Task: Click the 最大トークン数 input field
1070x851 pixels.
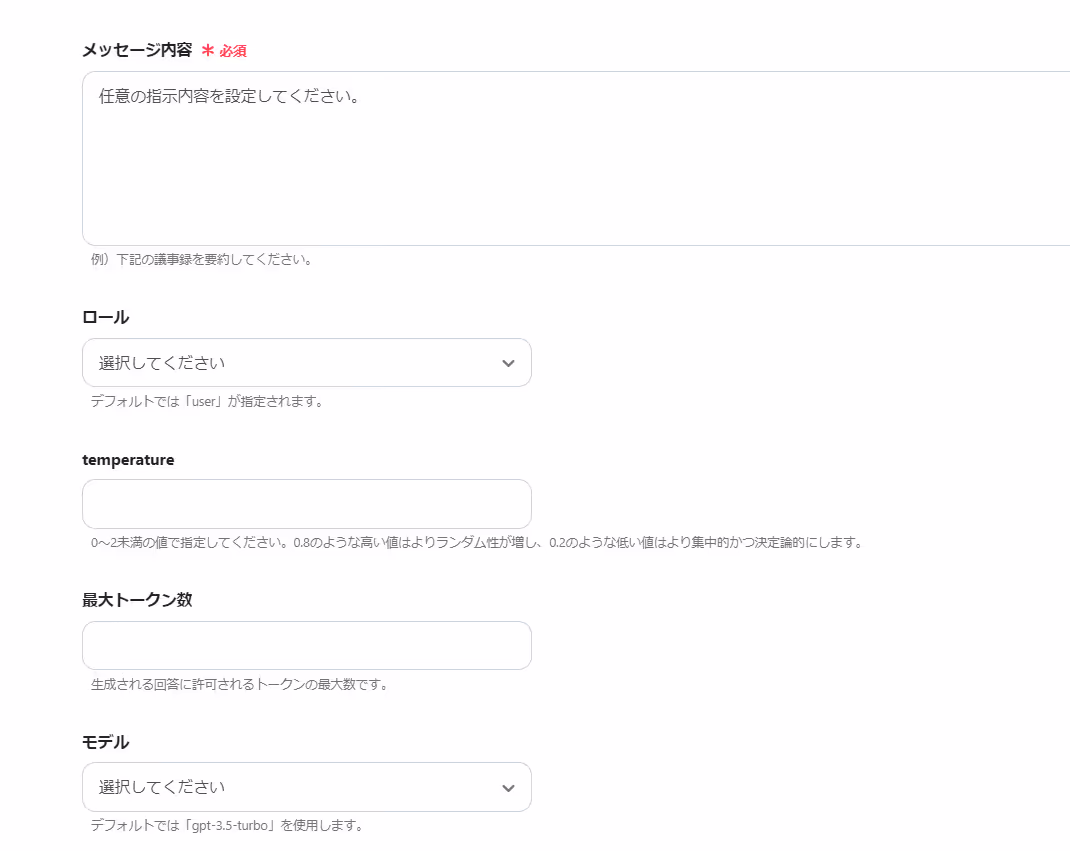Action: tap(307, 646)
